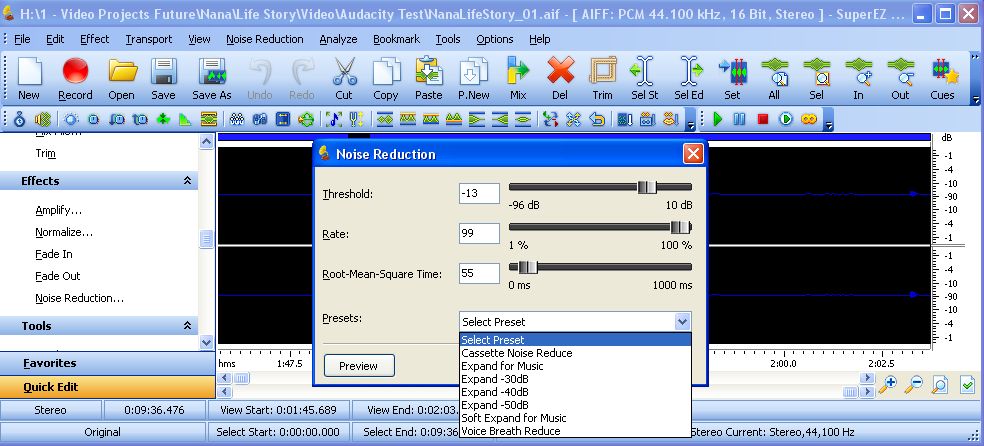Click the P.New paste icon
The image size is (984, 446).
(473, 78)
